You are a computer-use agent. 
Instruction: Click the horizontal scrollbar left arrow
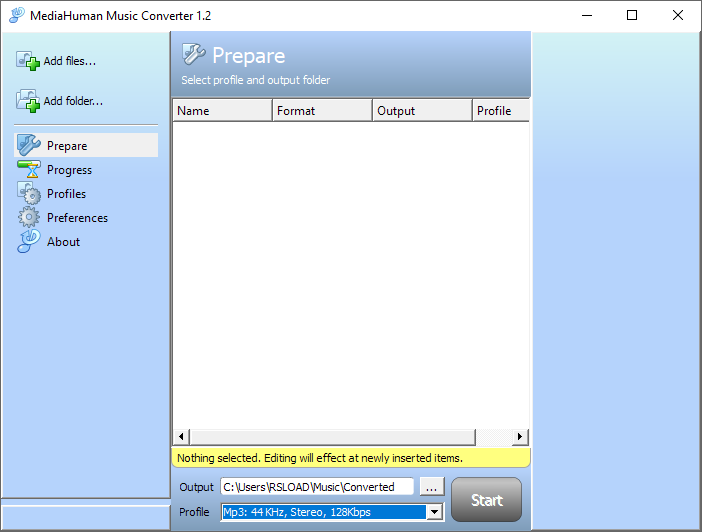[x=181, y=436]
